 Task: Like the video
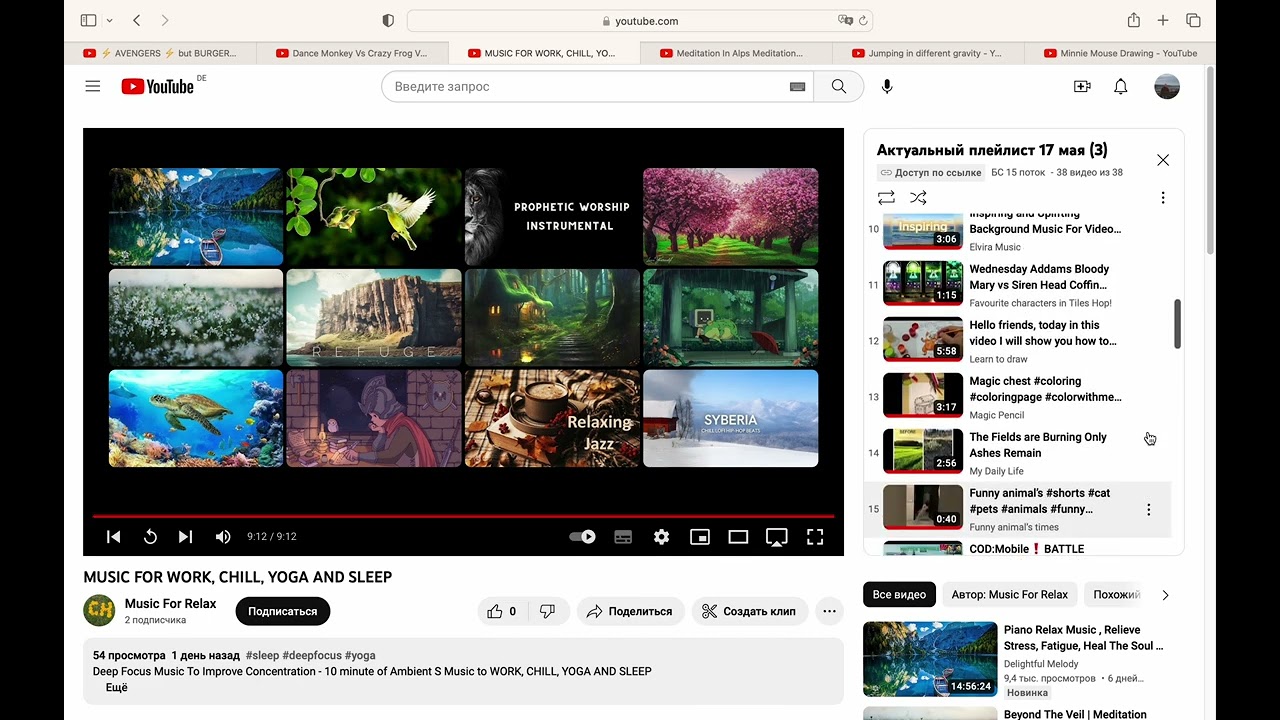(x=502, y=611)
